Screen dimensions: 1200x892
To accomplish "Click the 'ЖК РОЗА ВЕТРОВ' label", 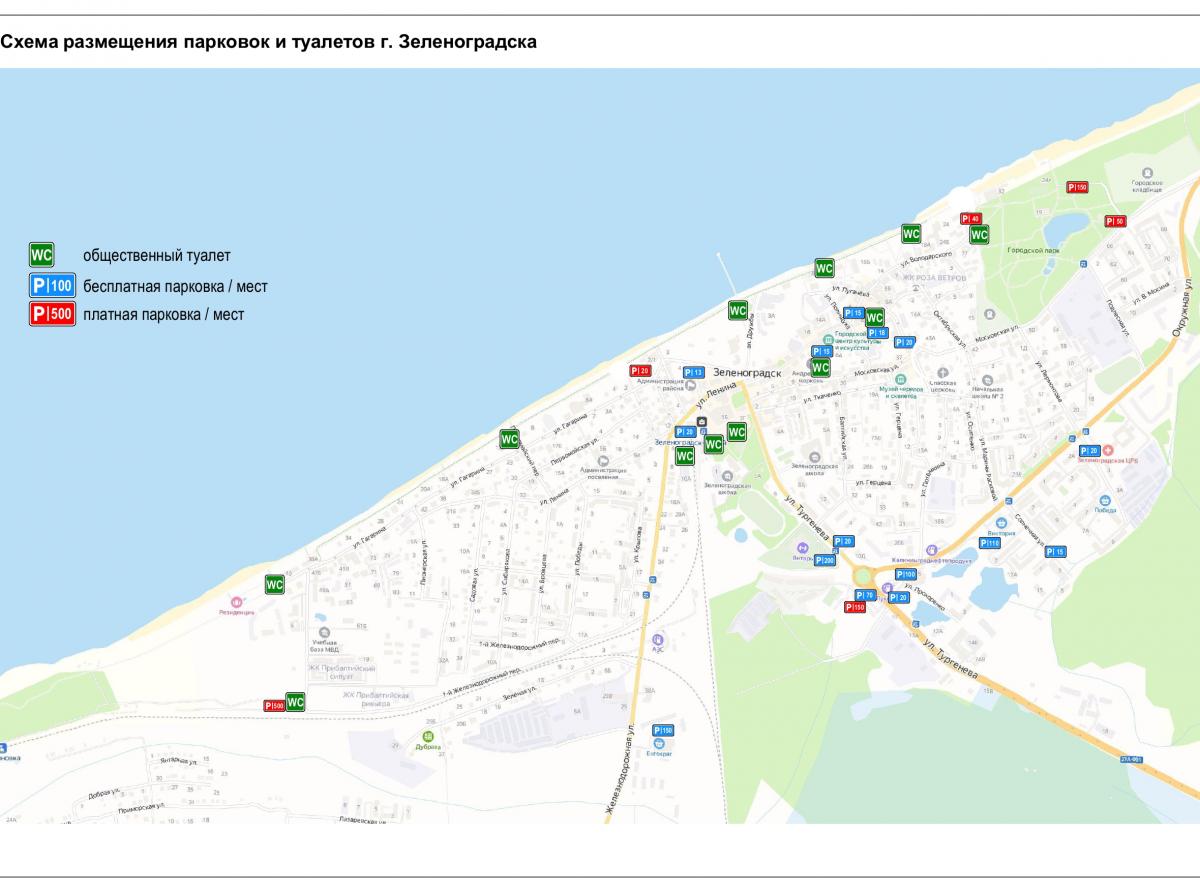I will [933, 277].
